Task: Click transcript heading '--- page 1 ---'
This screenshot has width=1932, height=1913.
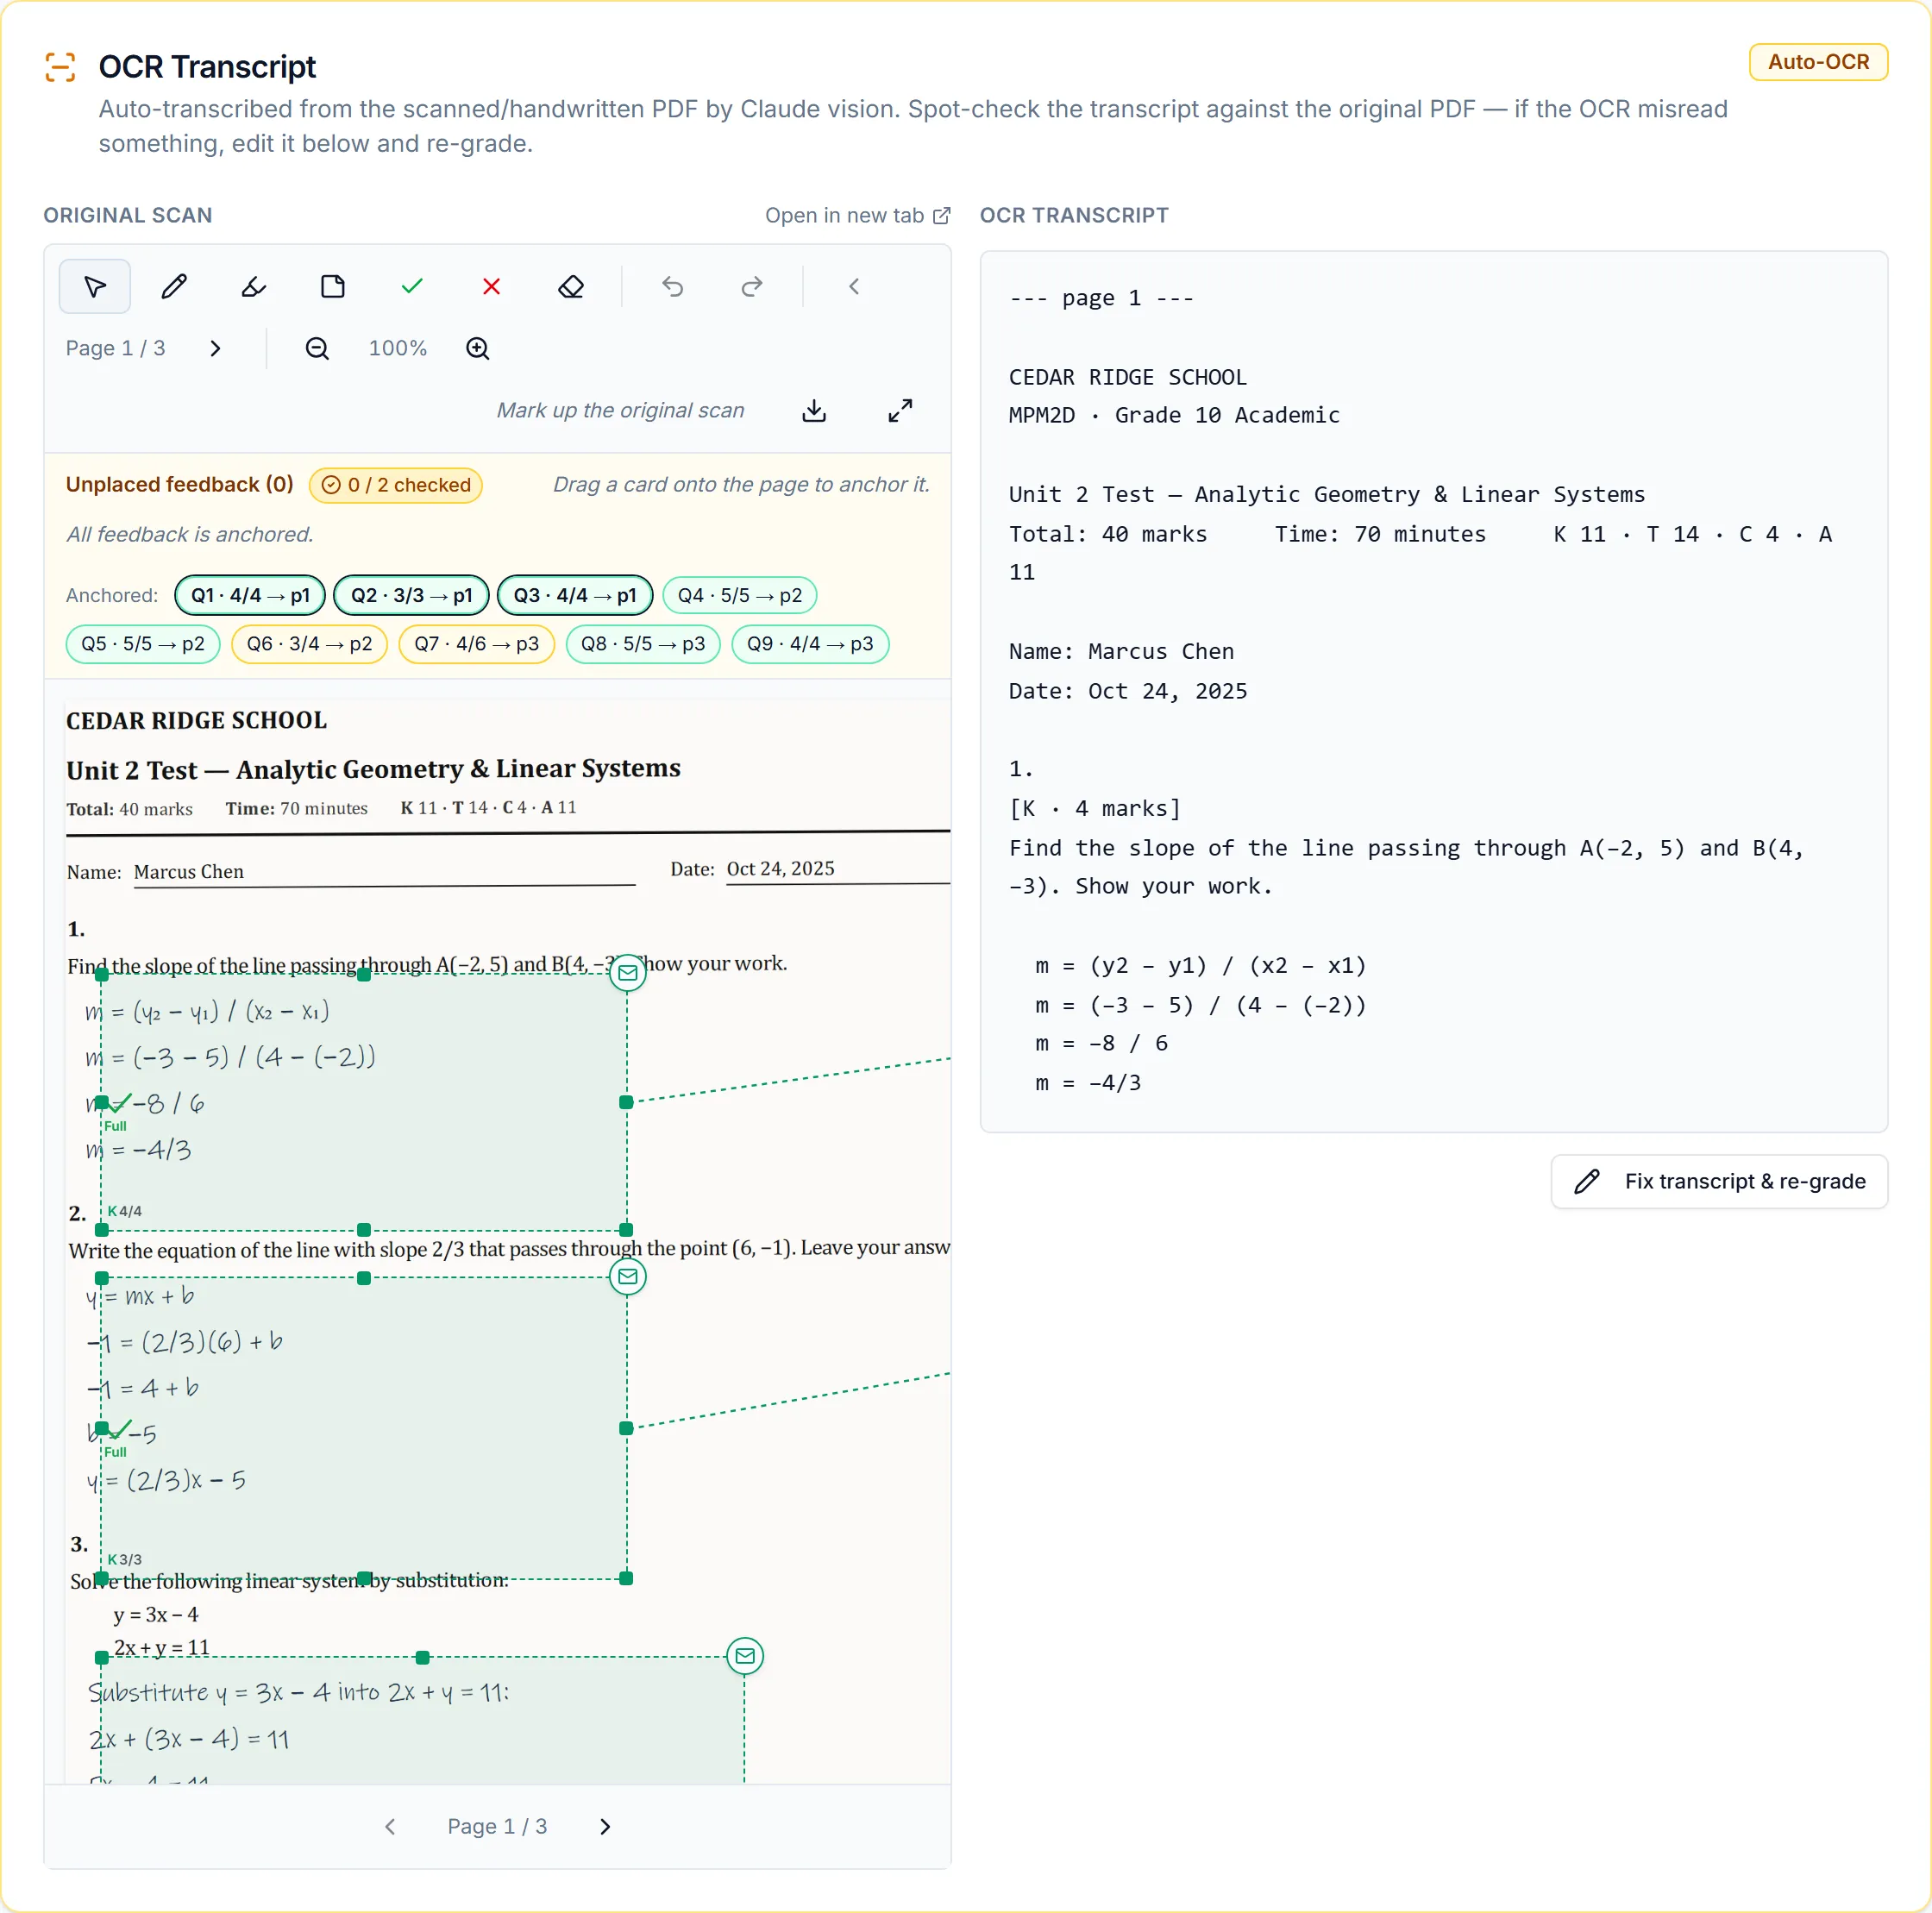Action: tap(1101, 298)
